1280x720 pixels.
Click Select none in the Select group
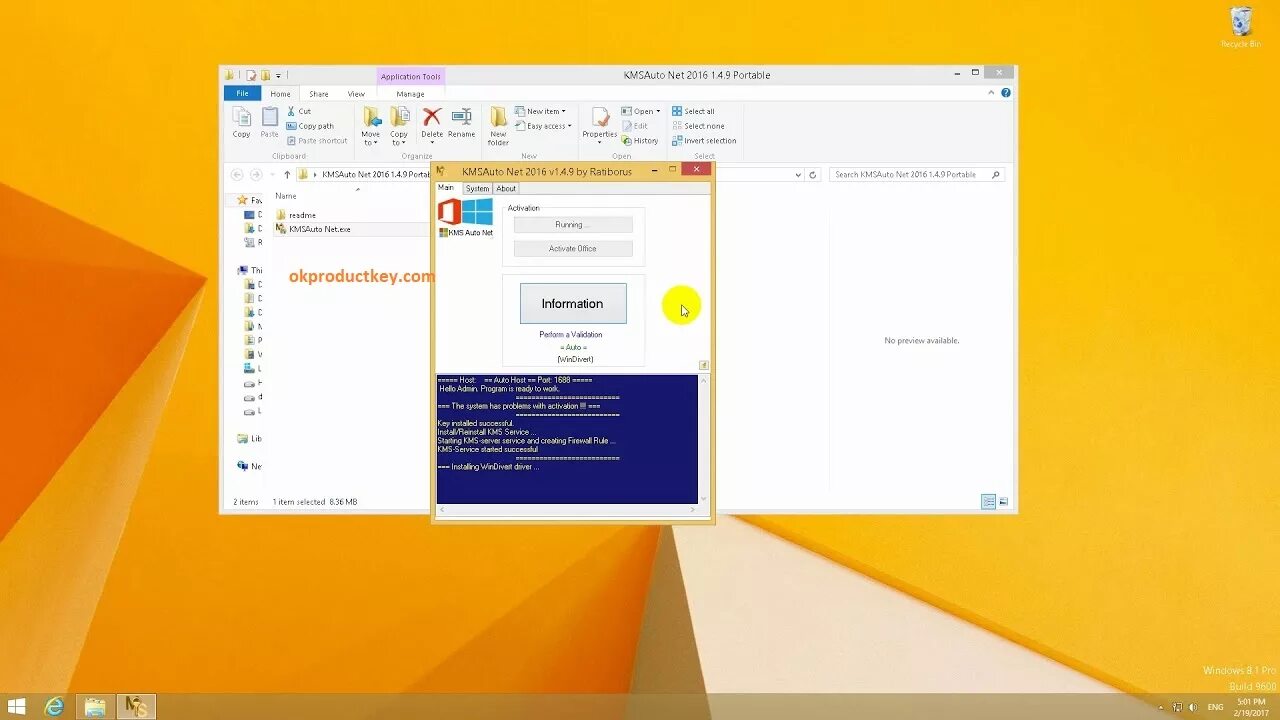pyautogui.click(x=698, y=126)
